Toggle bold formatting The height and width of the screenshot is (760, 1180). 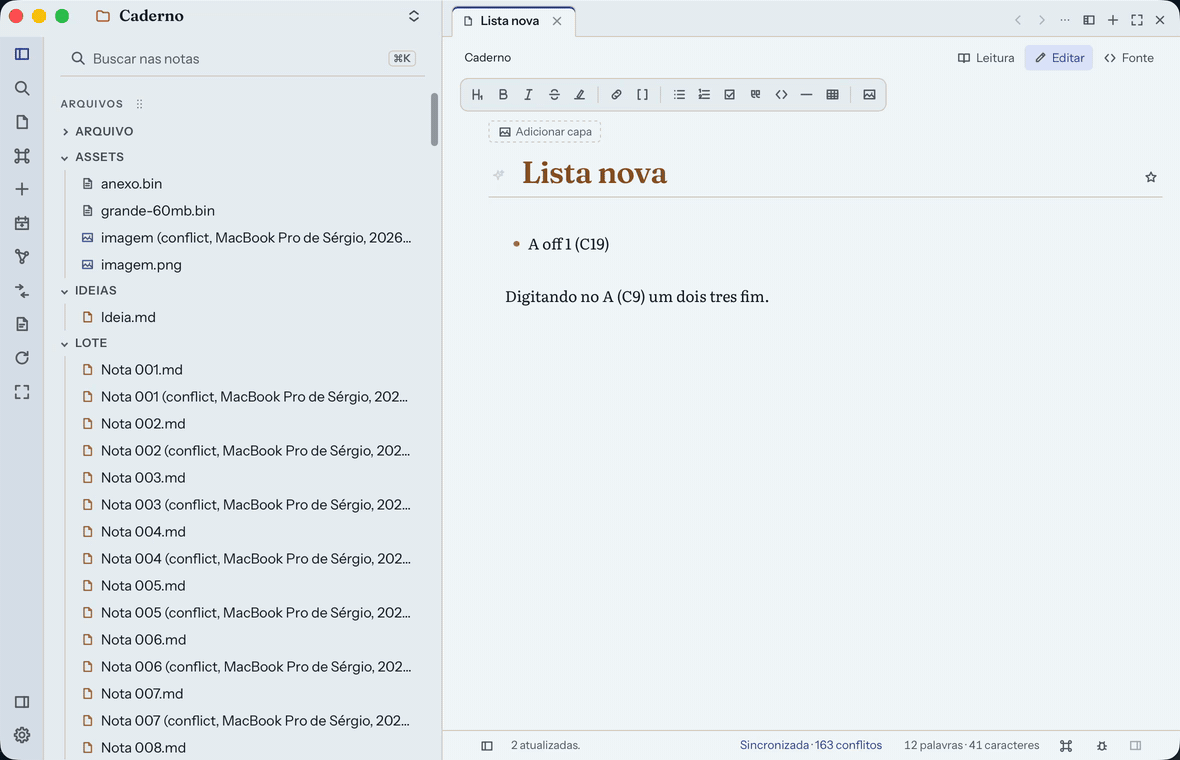coord(503,95)
